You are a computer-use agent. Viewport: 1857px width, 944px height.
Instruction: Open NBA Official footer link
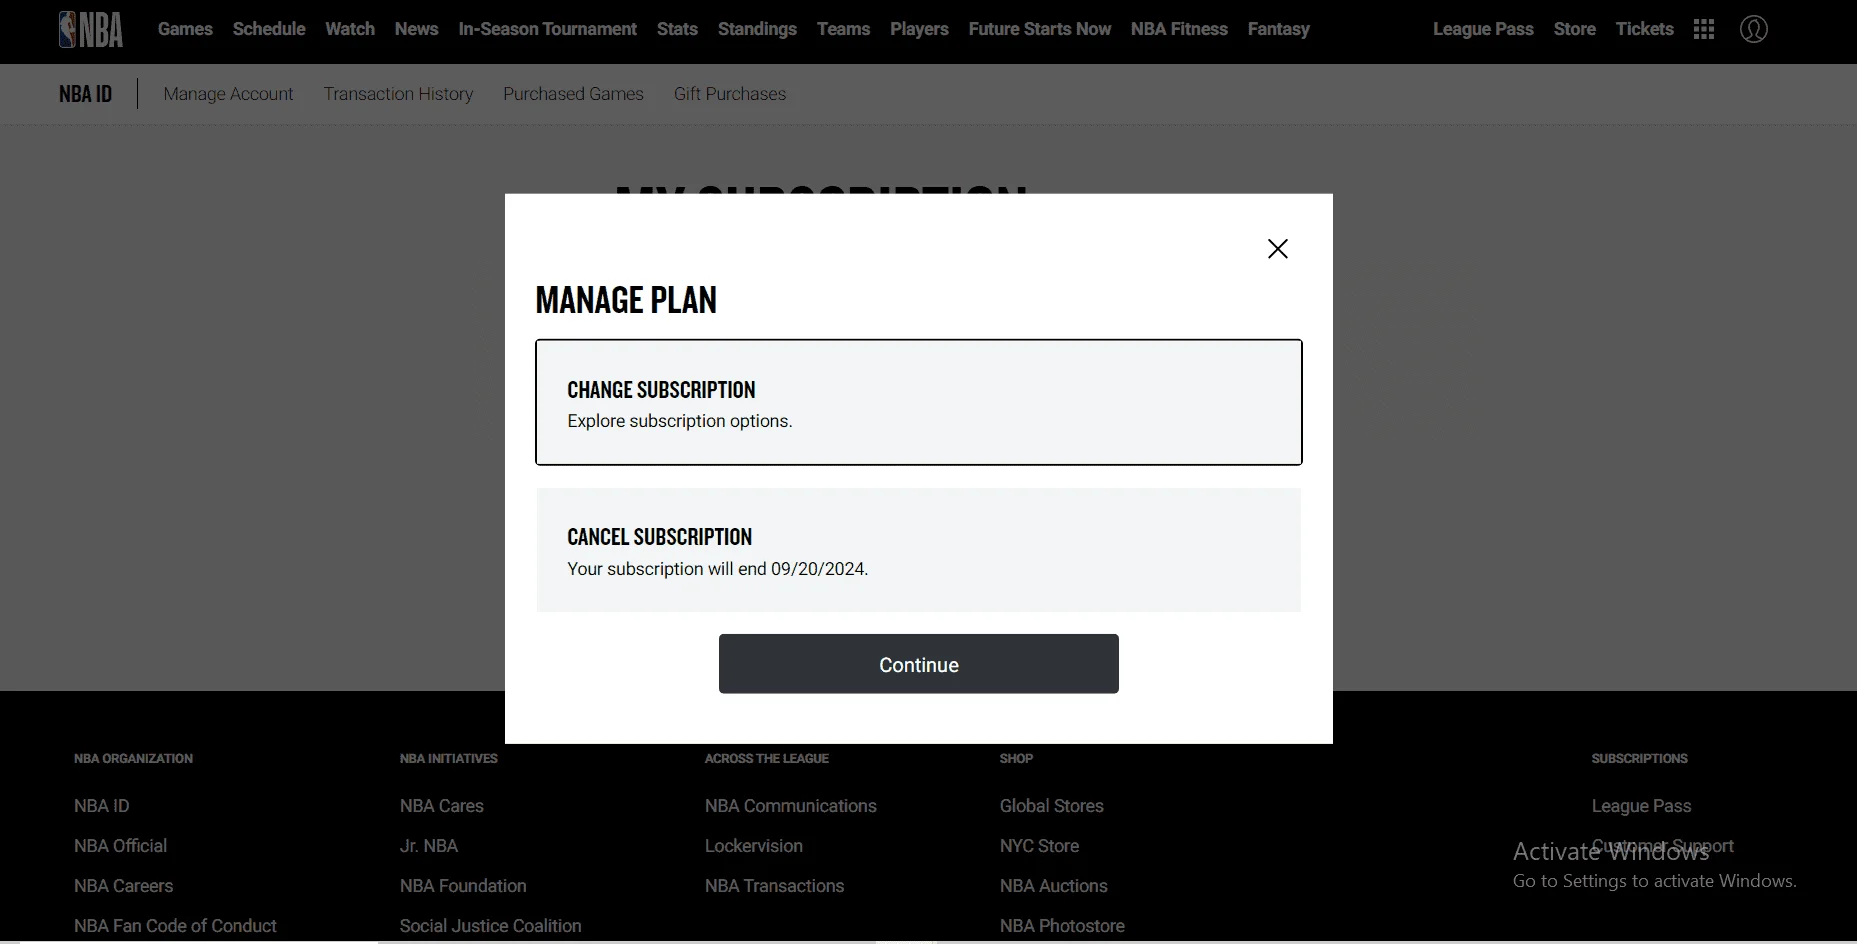click(x=120, y=846)
